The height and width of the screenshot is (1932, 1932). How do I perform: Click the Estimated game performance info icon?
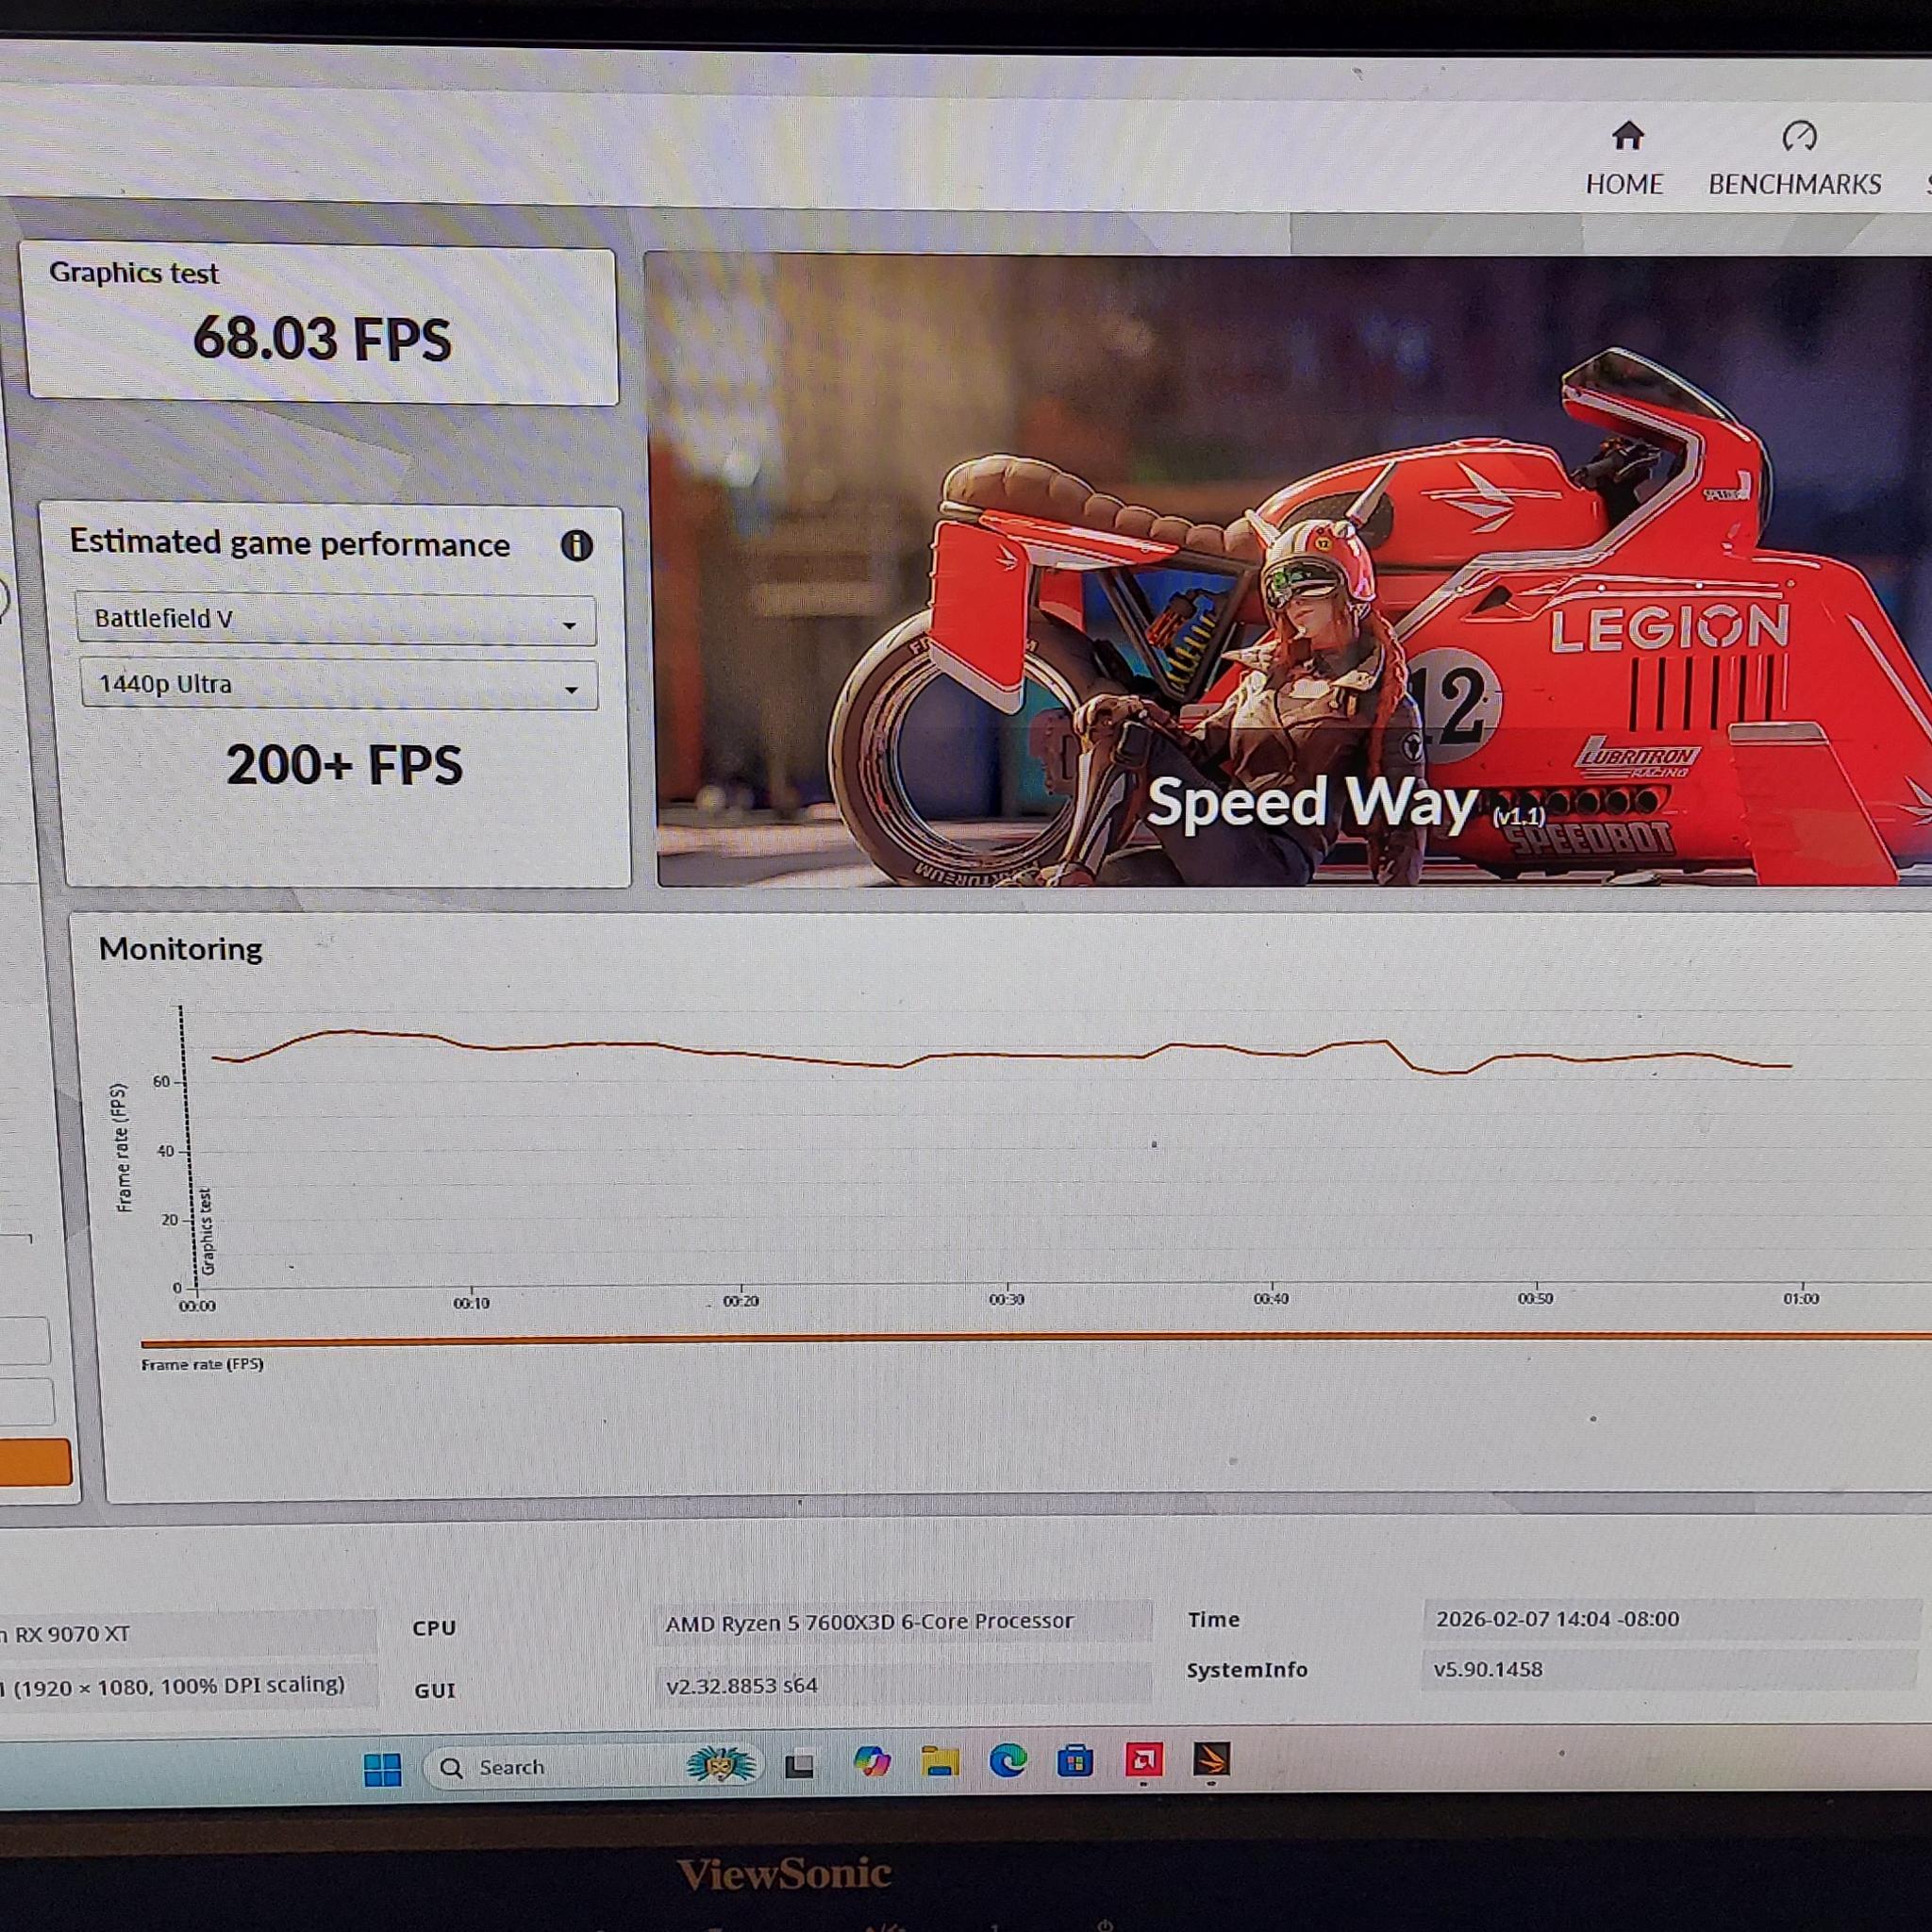tap(577, 545)
